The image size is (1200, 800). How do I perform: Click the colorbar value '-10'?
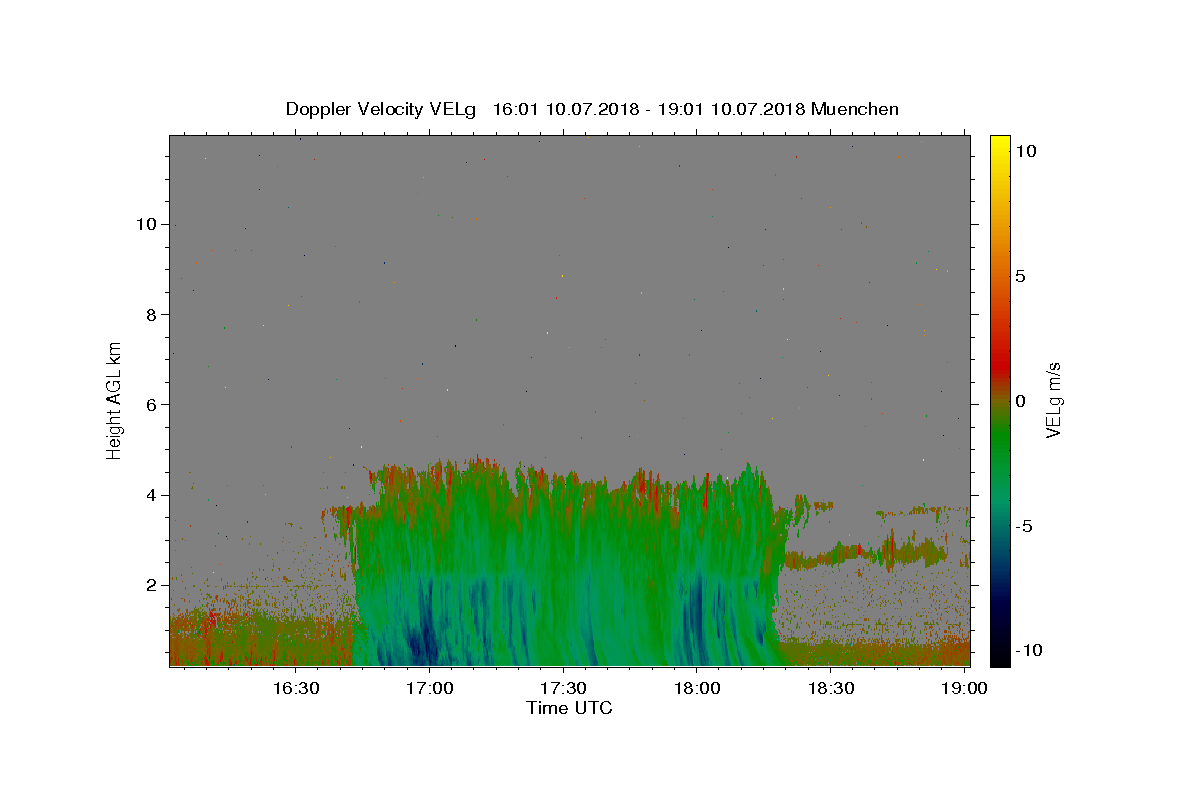coord(1028,650)
